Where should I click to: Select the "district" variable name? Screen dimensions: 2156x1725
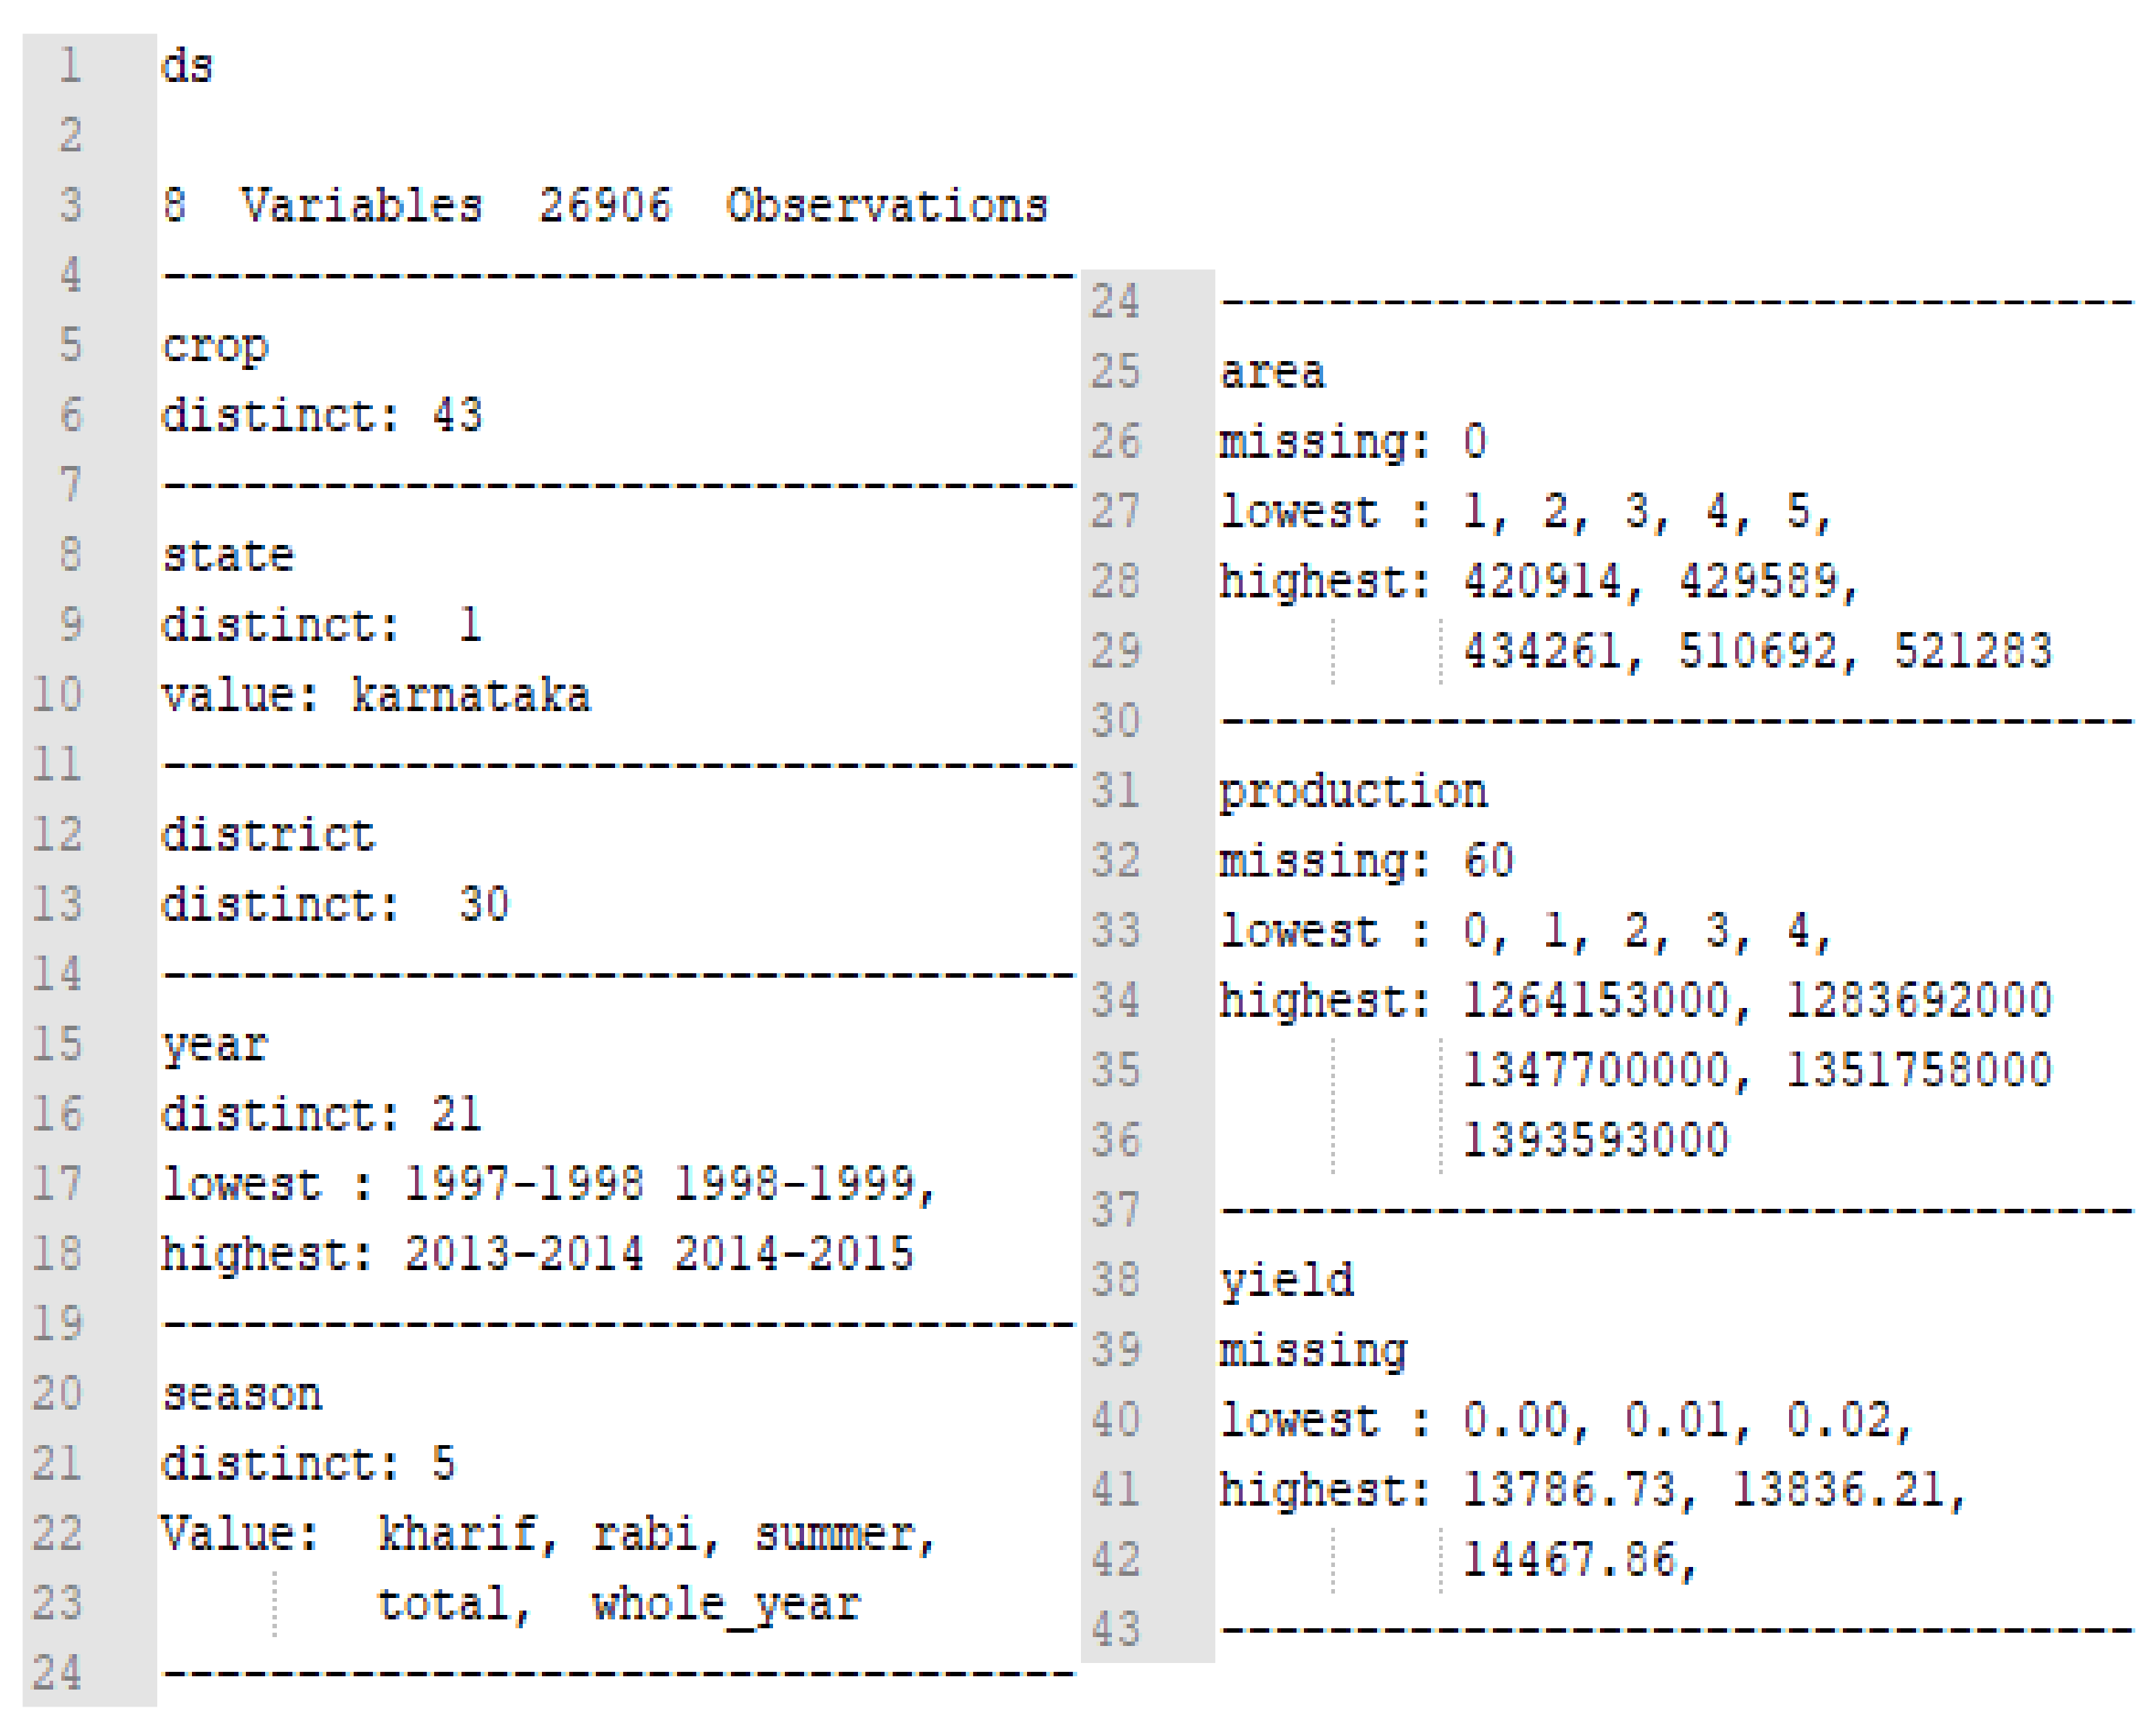coord(268,835)
